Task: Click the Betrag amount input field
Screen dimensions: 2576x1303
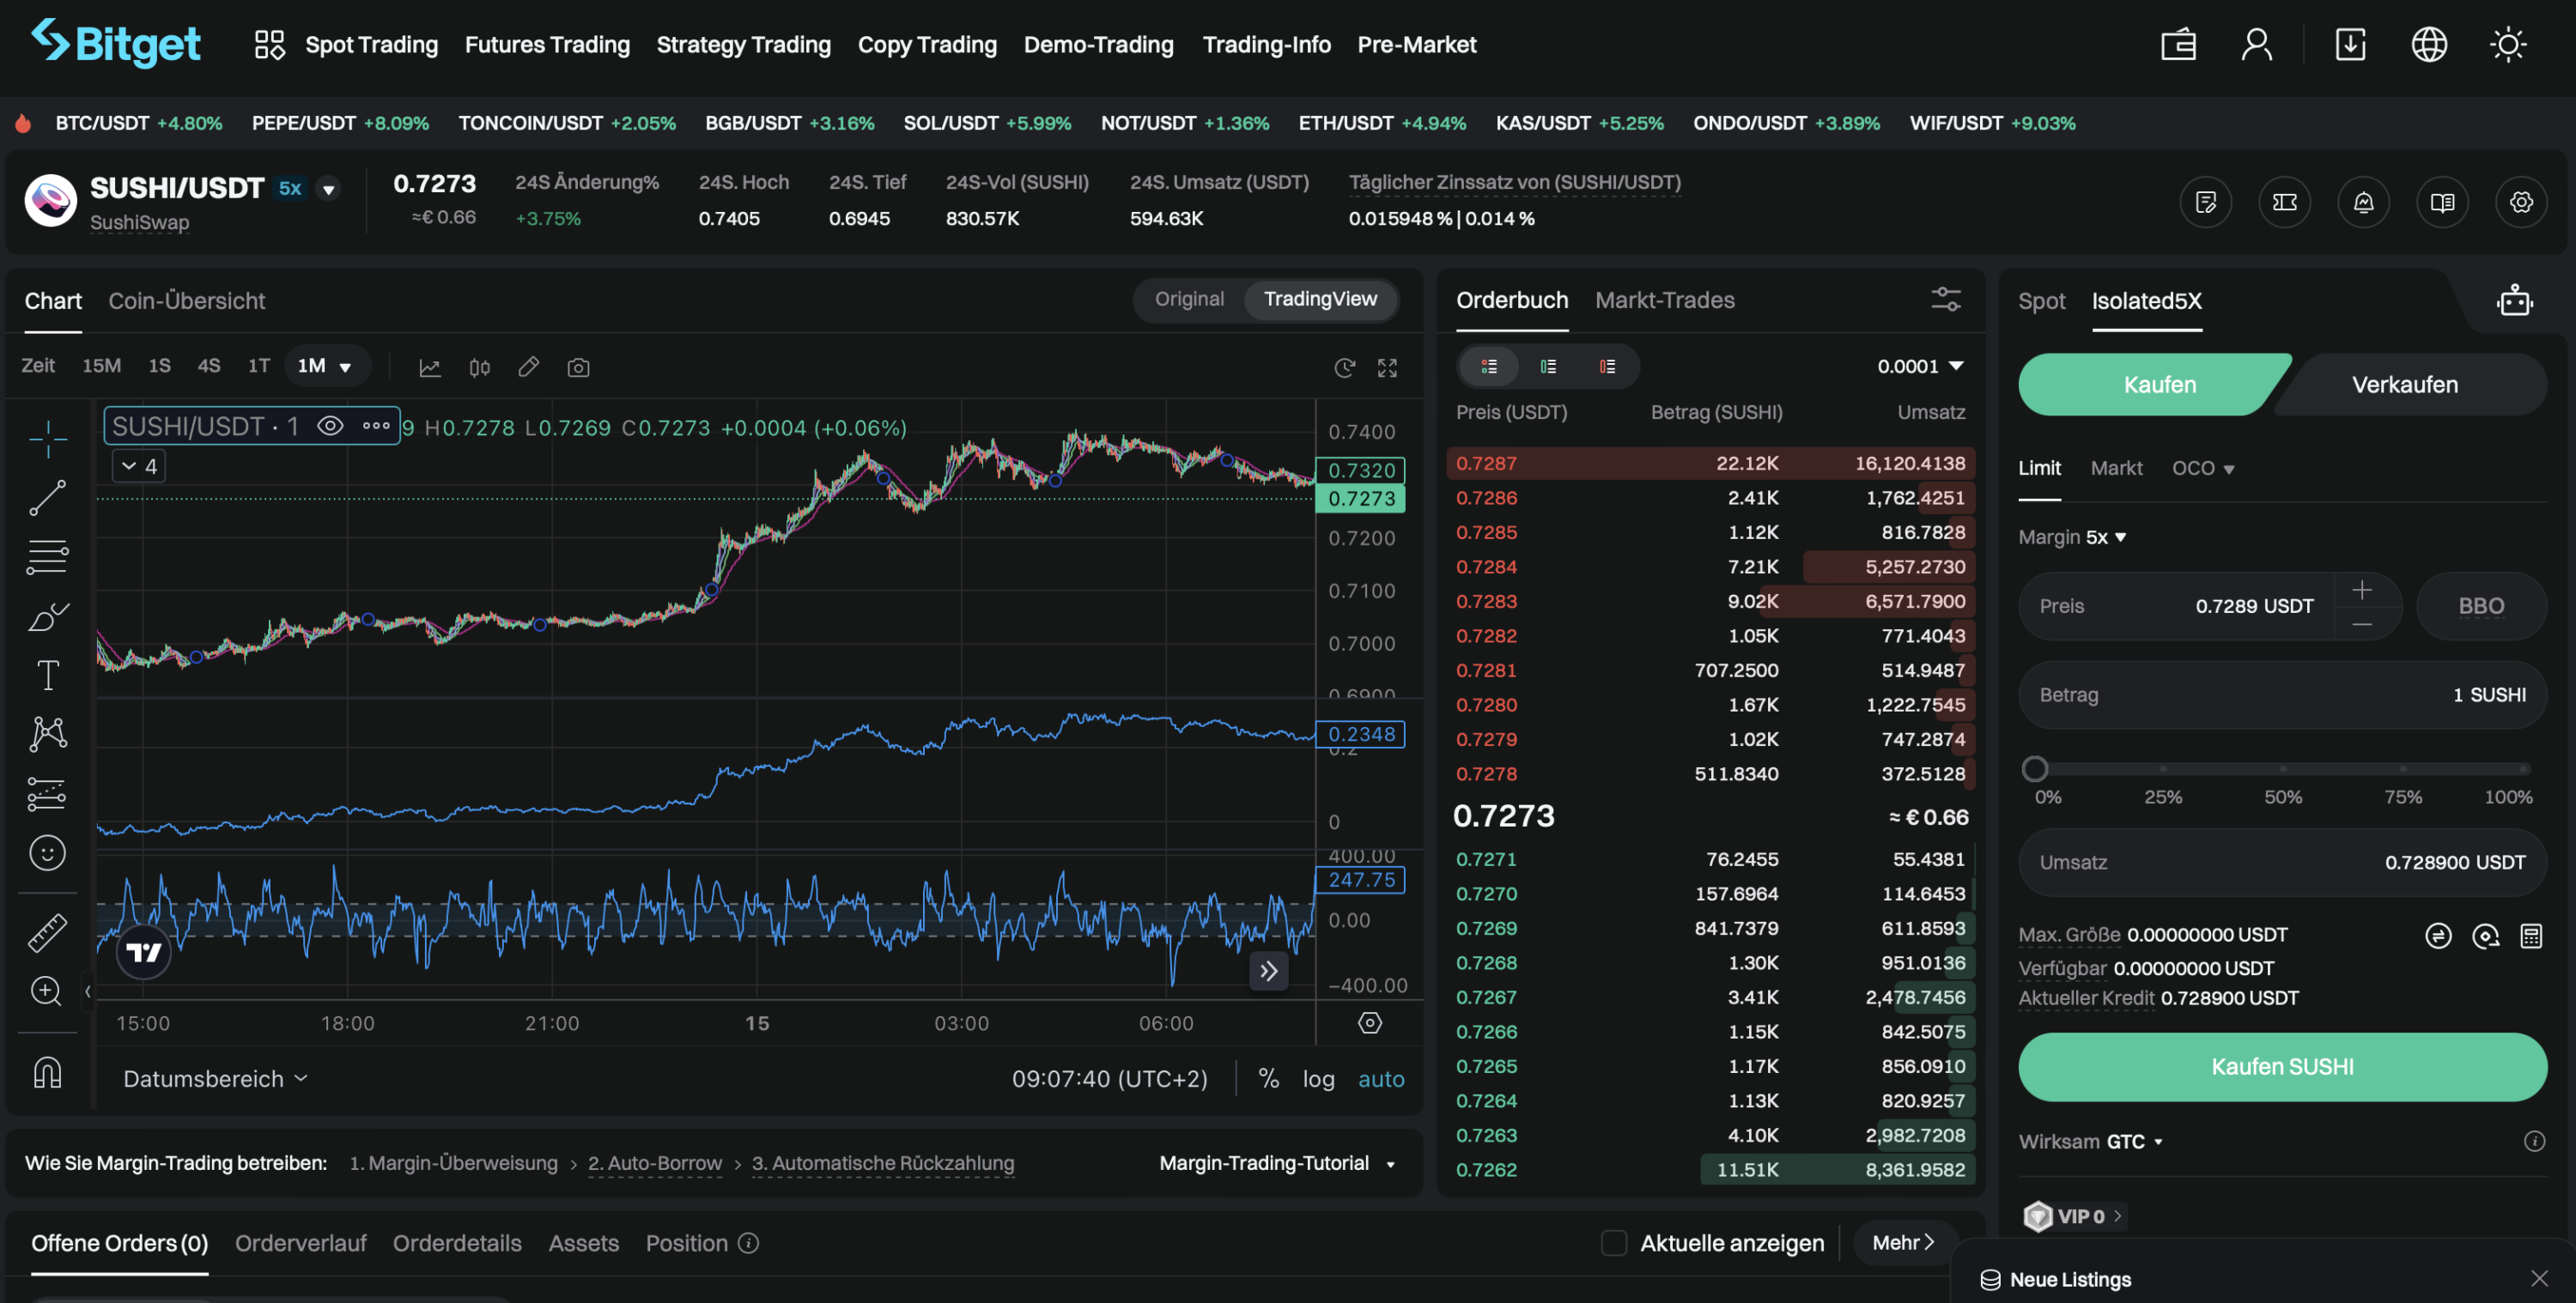Action: 2282,695
